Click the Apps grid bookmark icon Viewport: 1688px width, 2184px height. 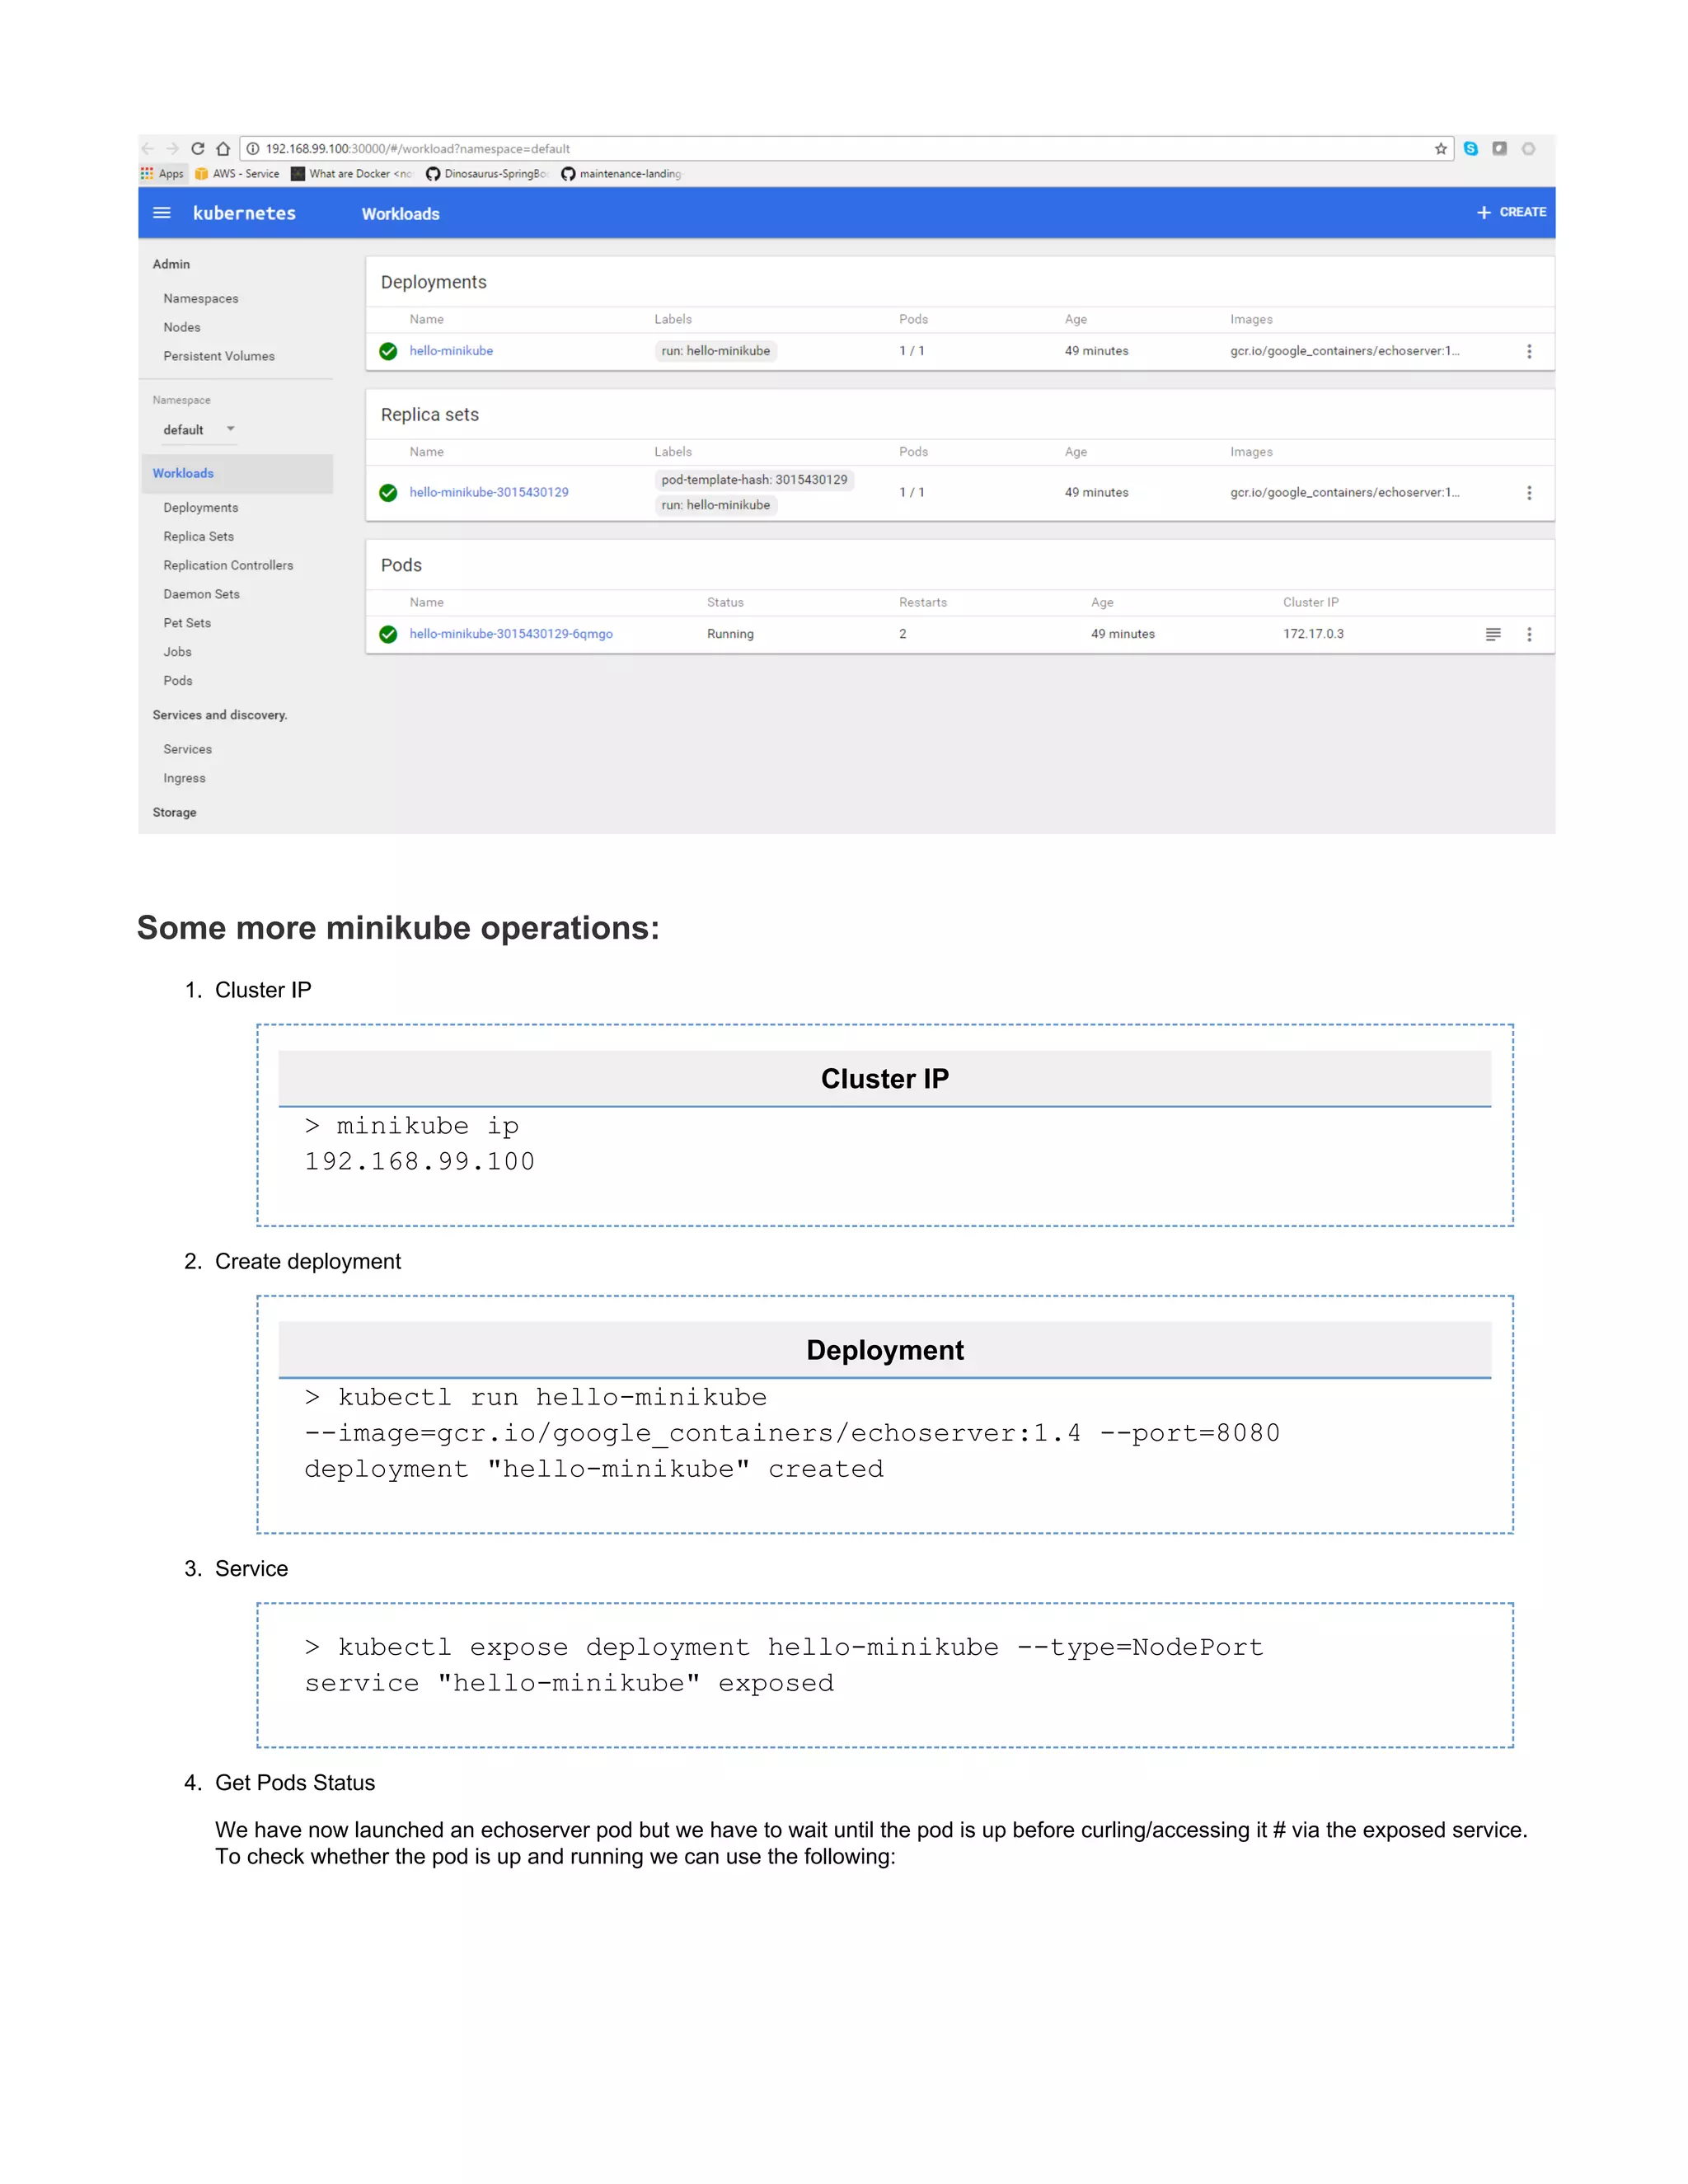click(x=147, y=174)
